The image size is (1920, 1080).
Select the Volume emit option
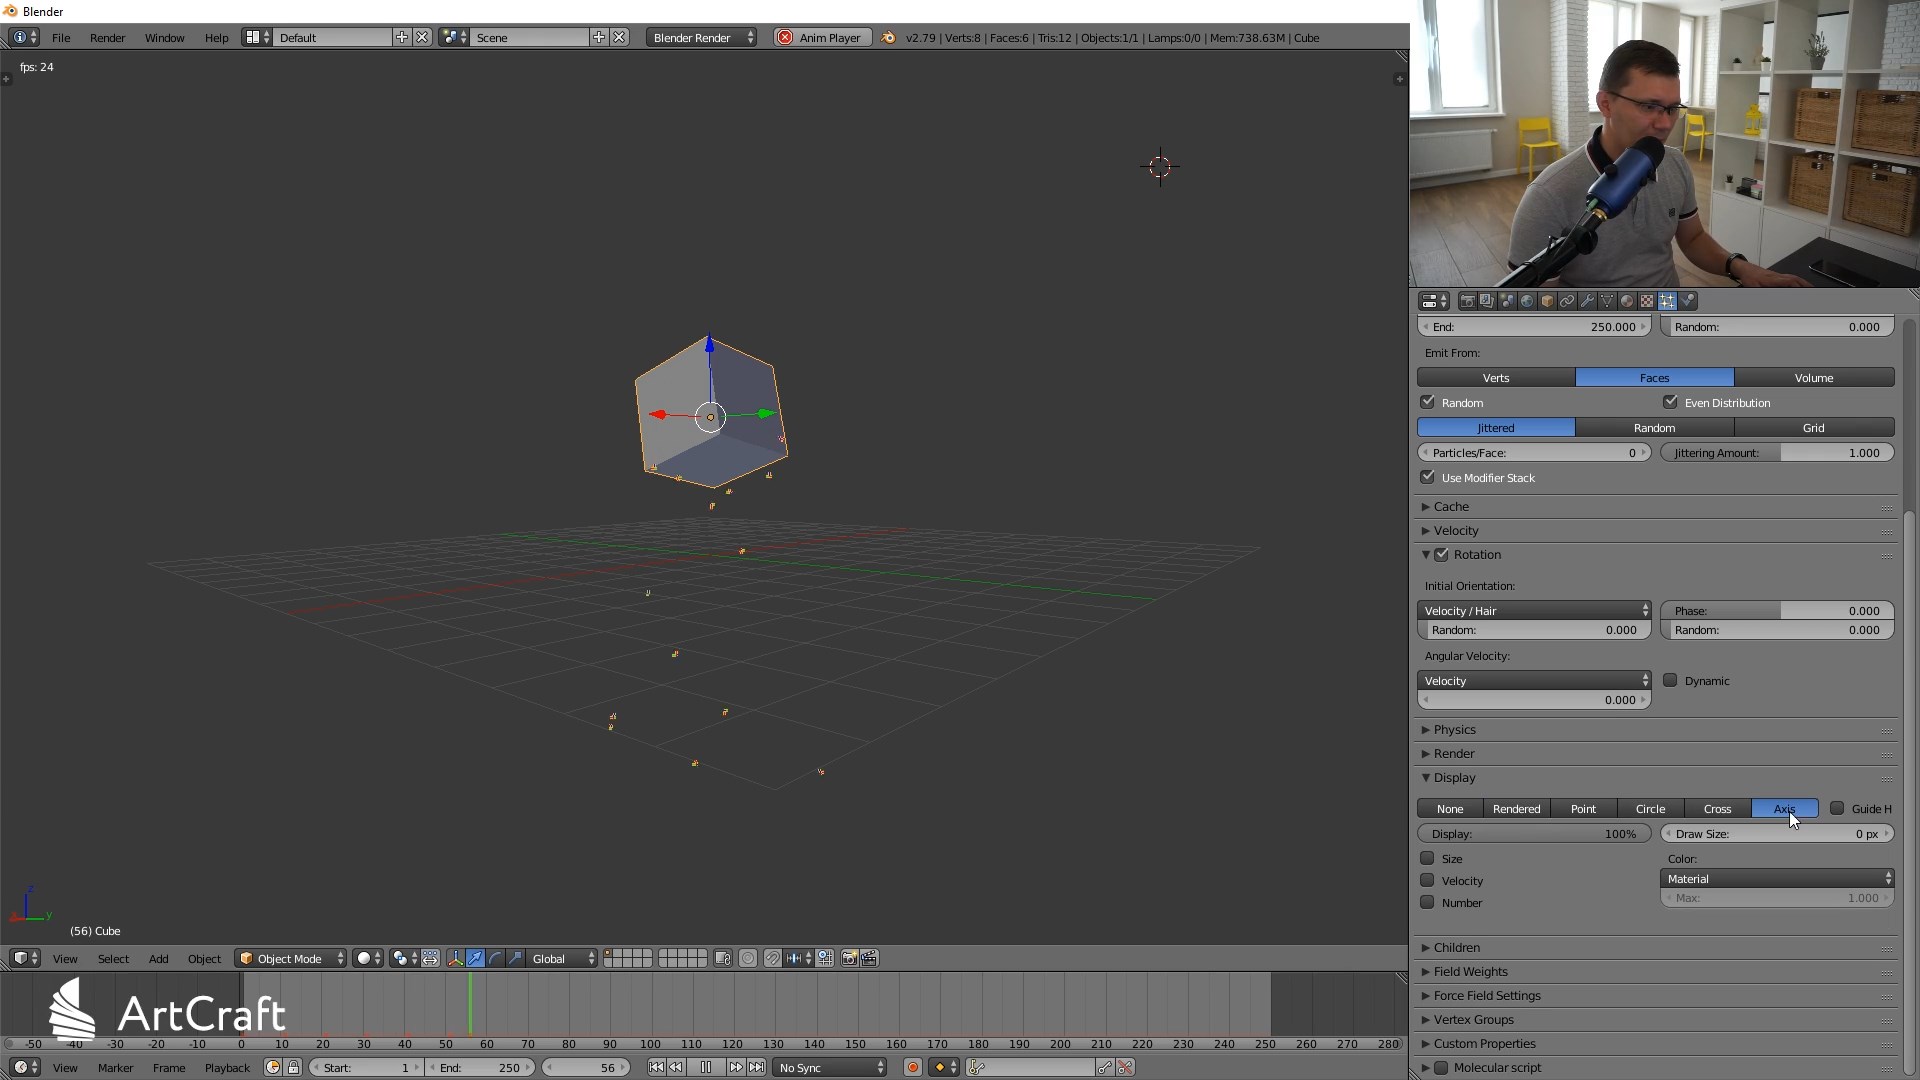[x=1813, y=378]
